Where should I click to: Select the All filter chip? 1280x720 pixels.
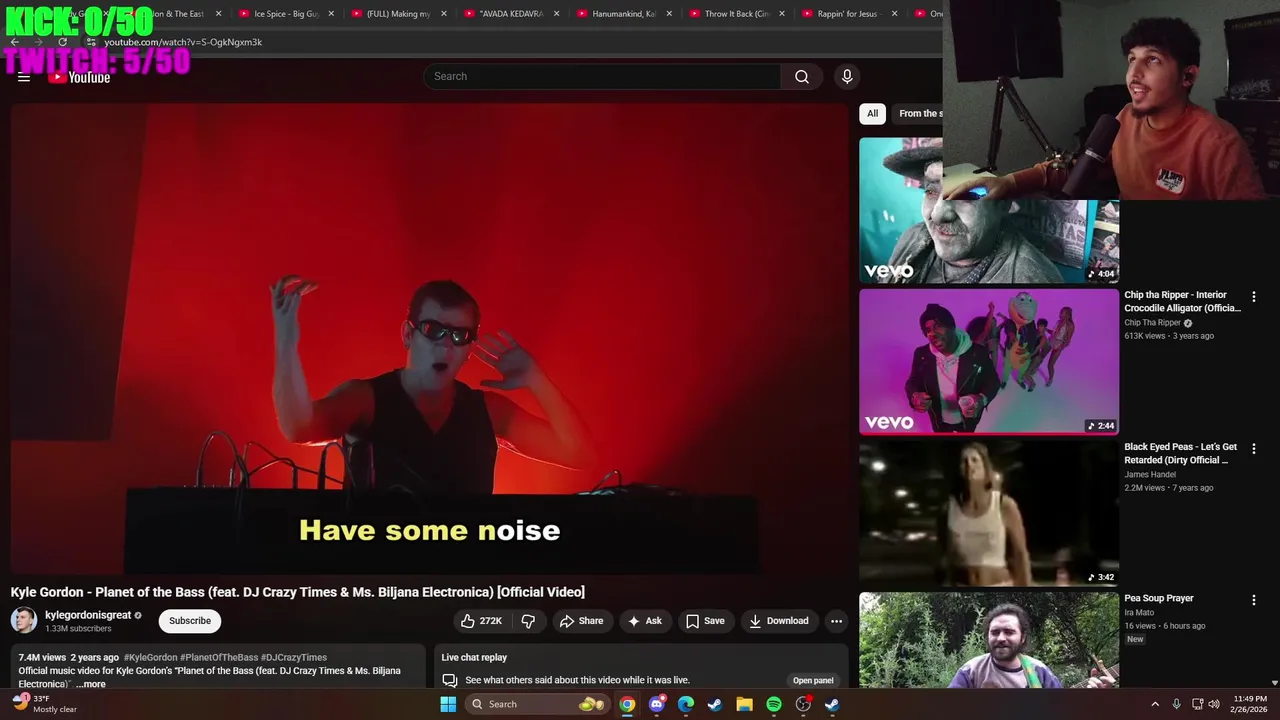tap(872, 113)
